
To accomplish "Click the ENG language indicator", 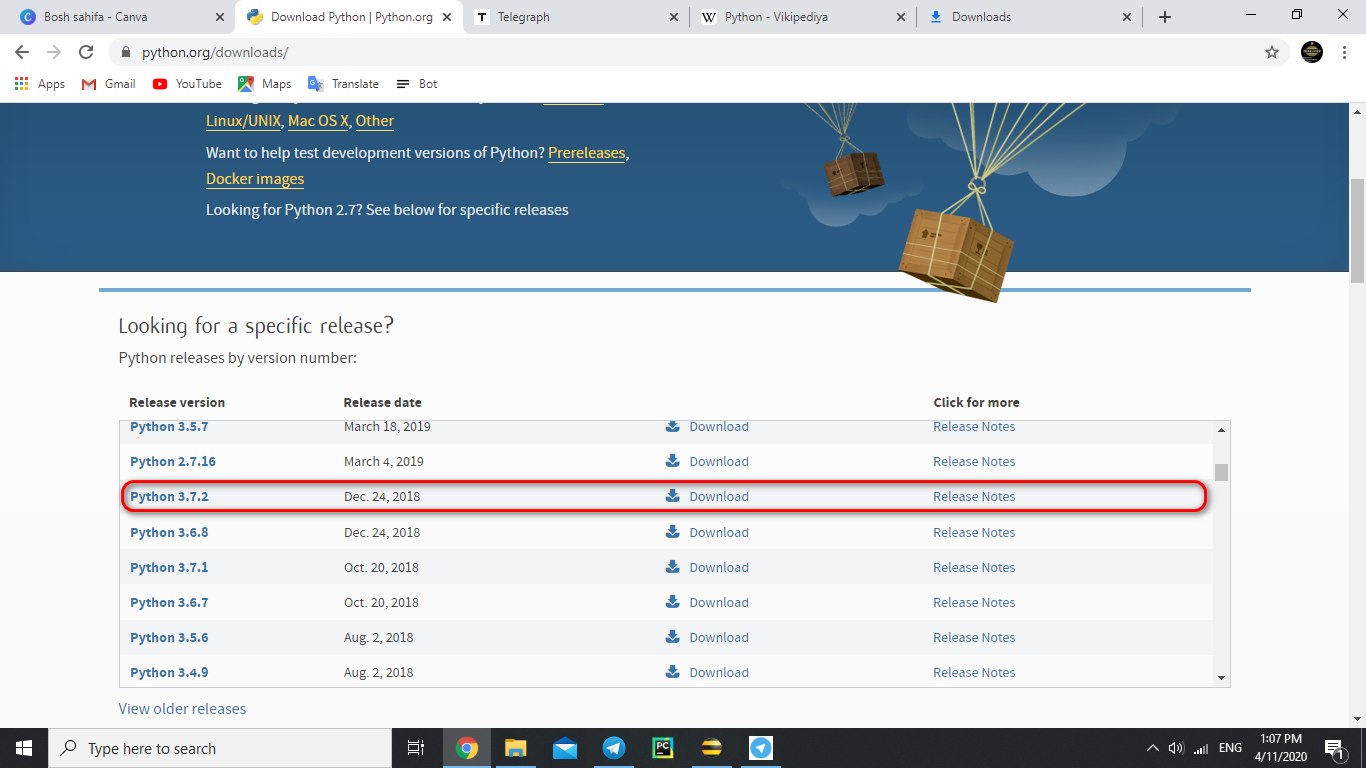I will click(x=1230, y=748).
